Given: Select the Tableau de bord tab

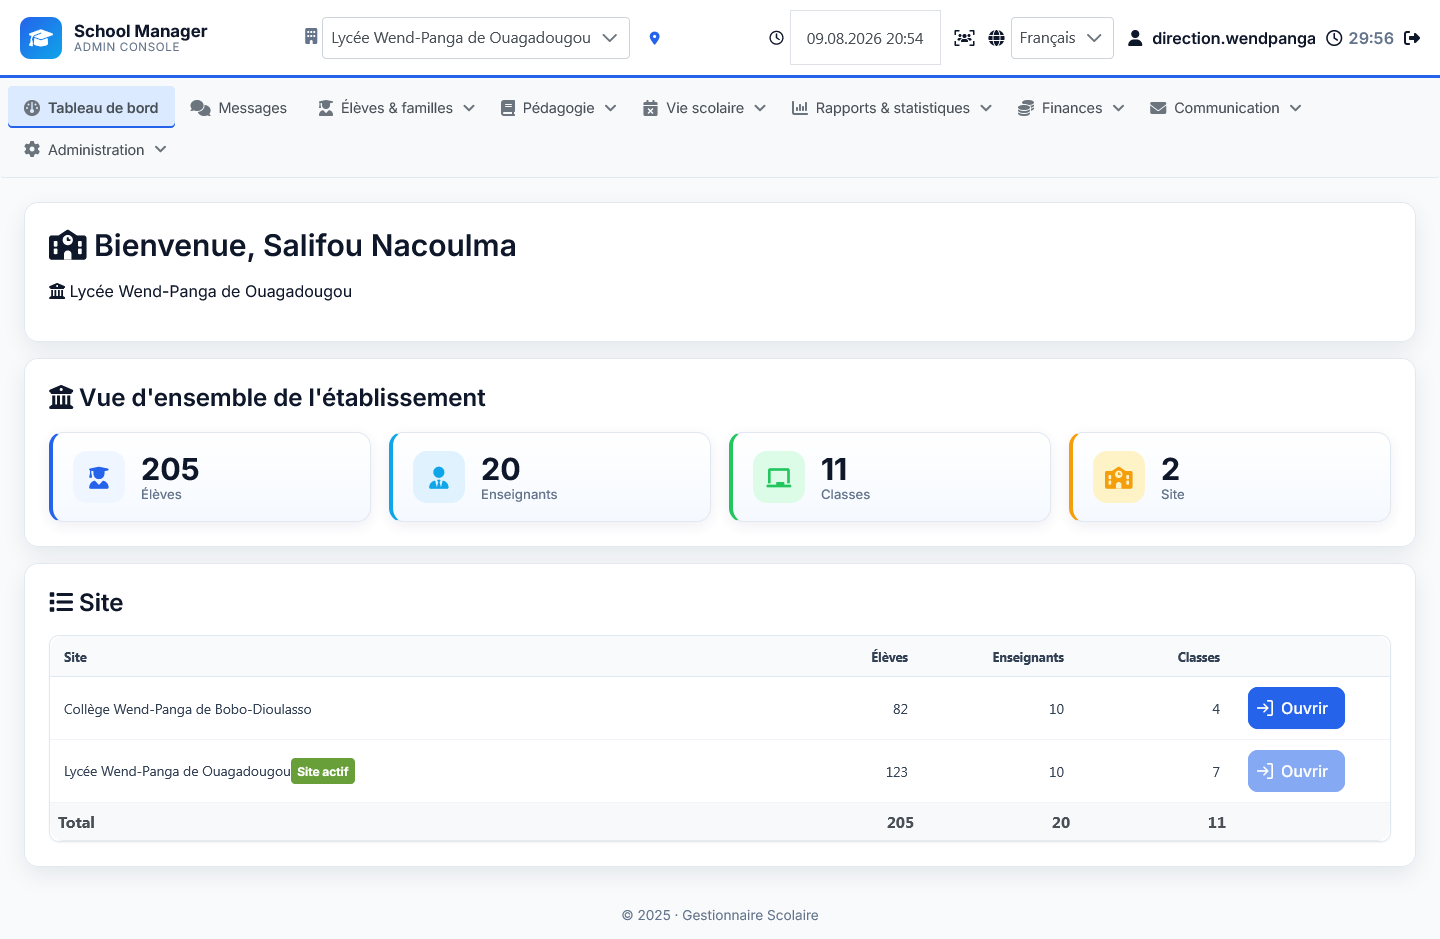Looking at the screenshot, I should (x=91, y=107).
